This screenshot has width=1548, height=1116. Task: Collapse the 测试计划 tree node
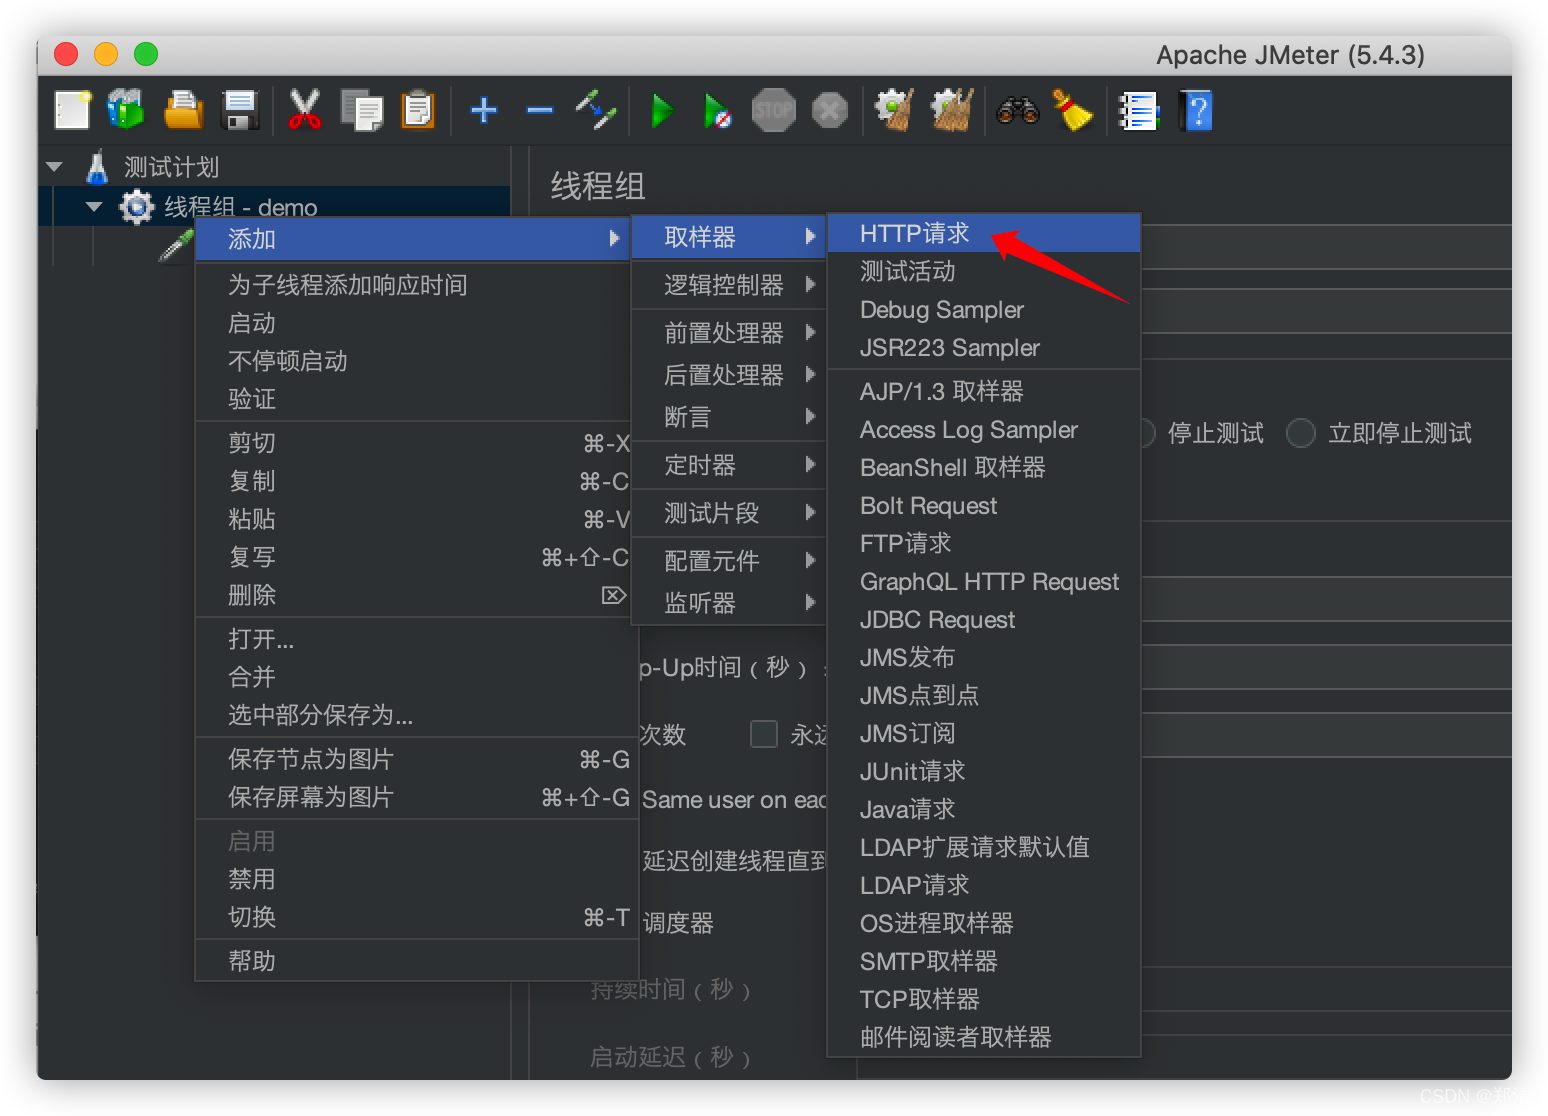tap(55, 167)
